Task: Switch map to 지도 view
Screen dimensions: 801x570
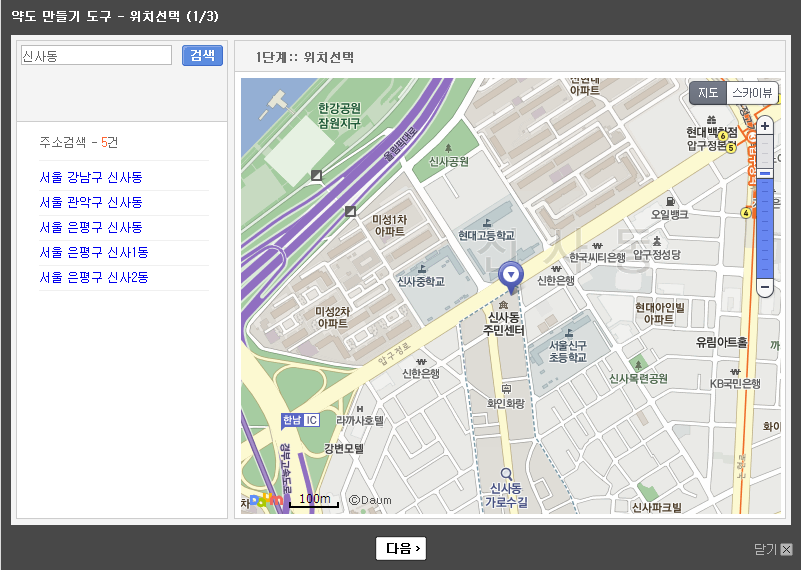Action: pos(708,93)
